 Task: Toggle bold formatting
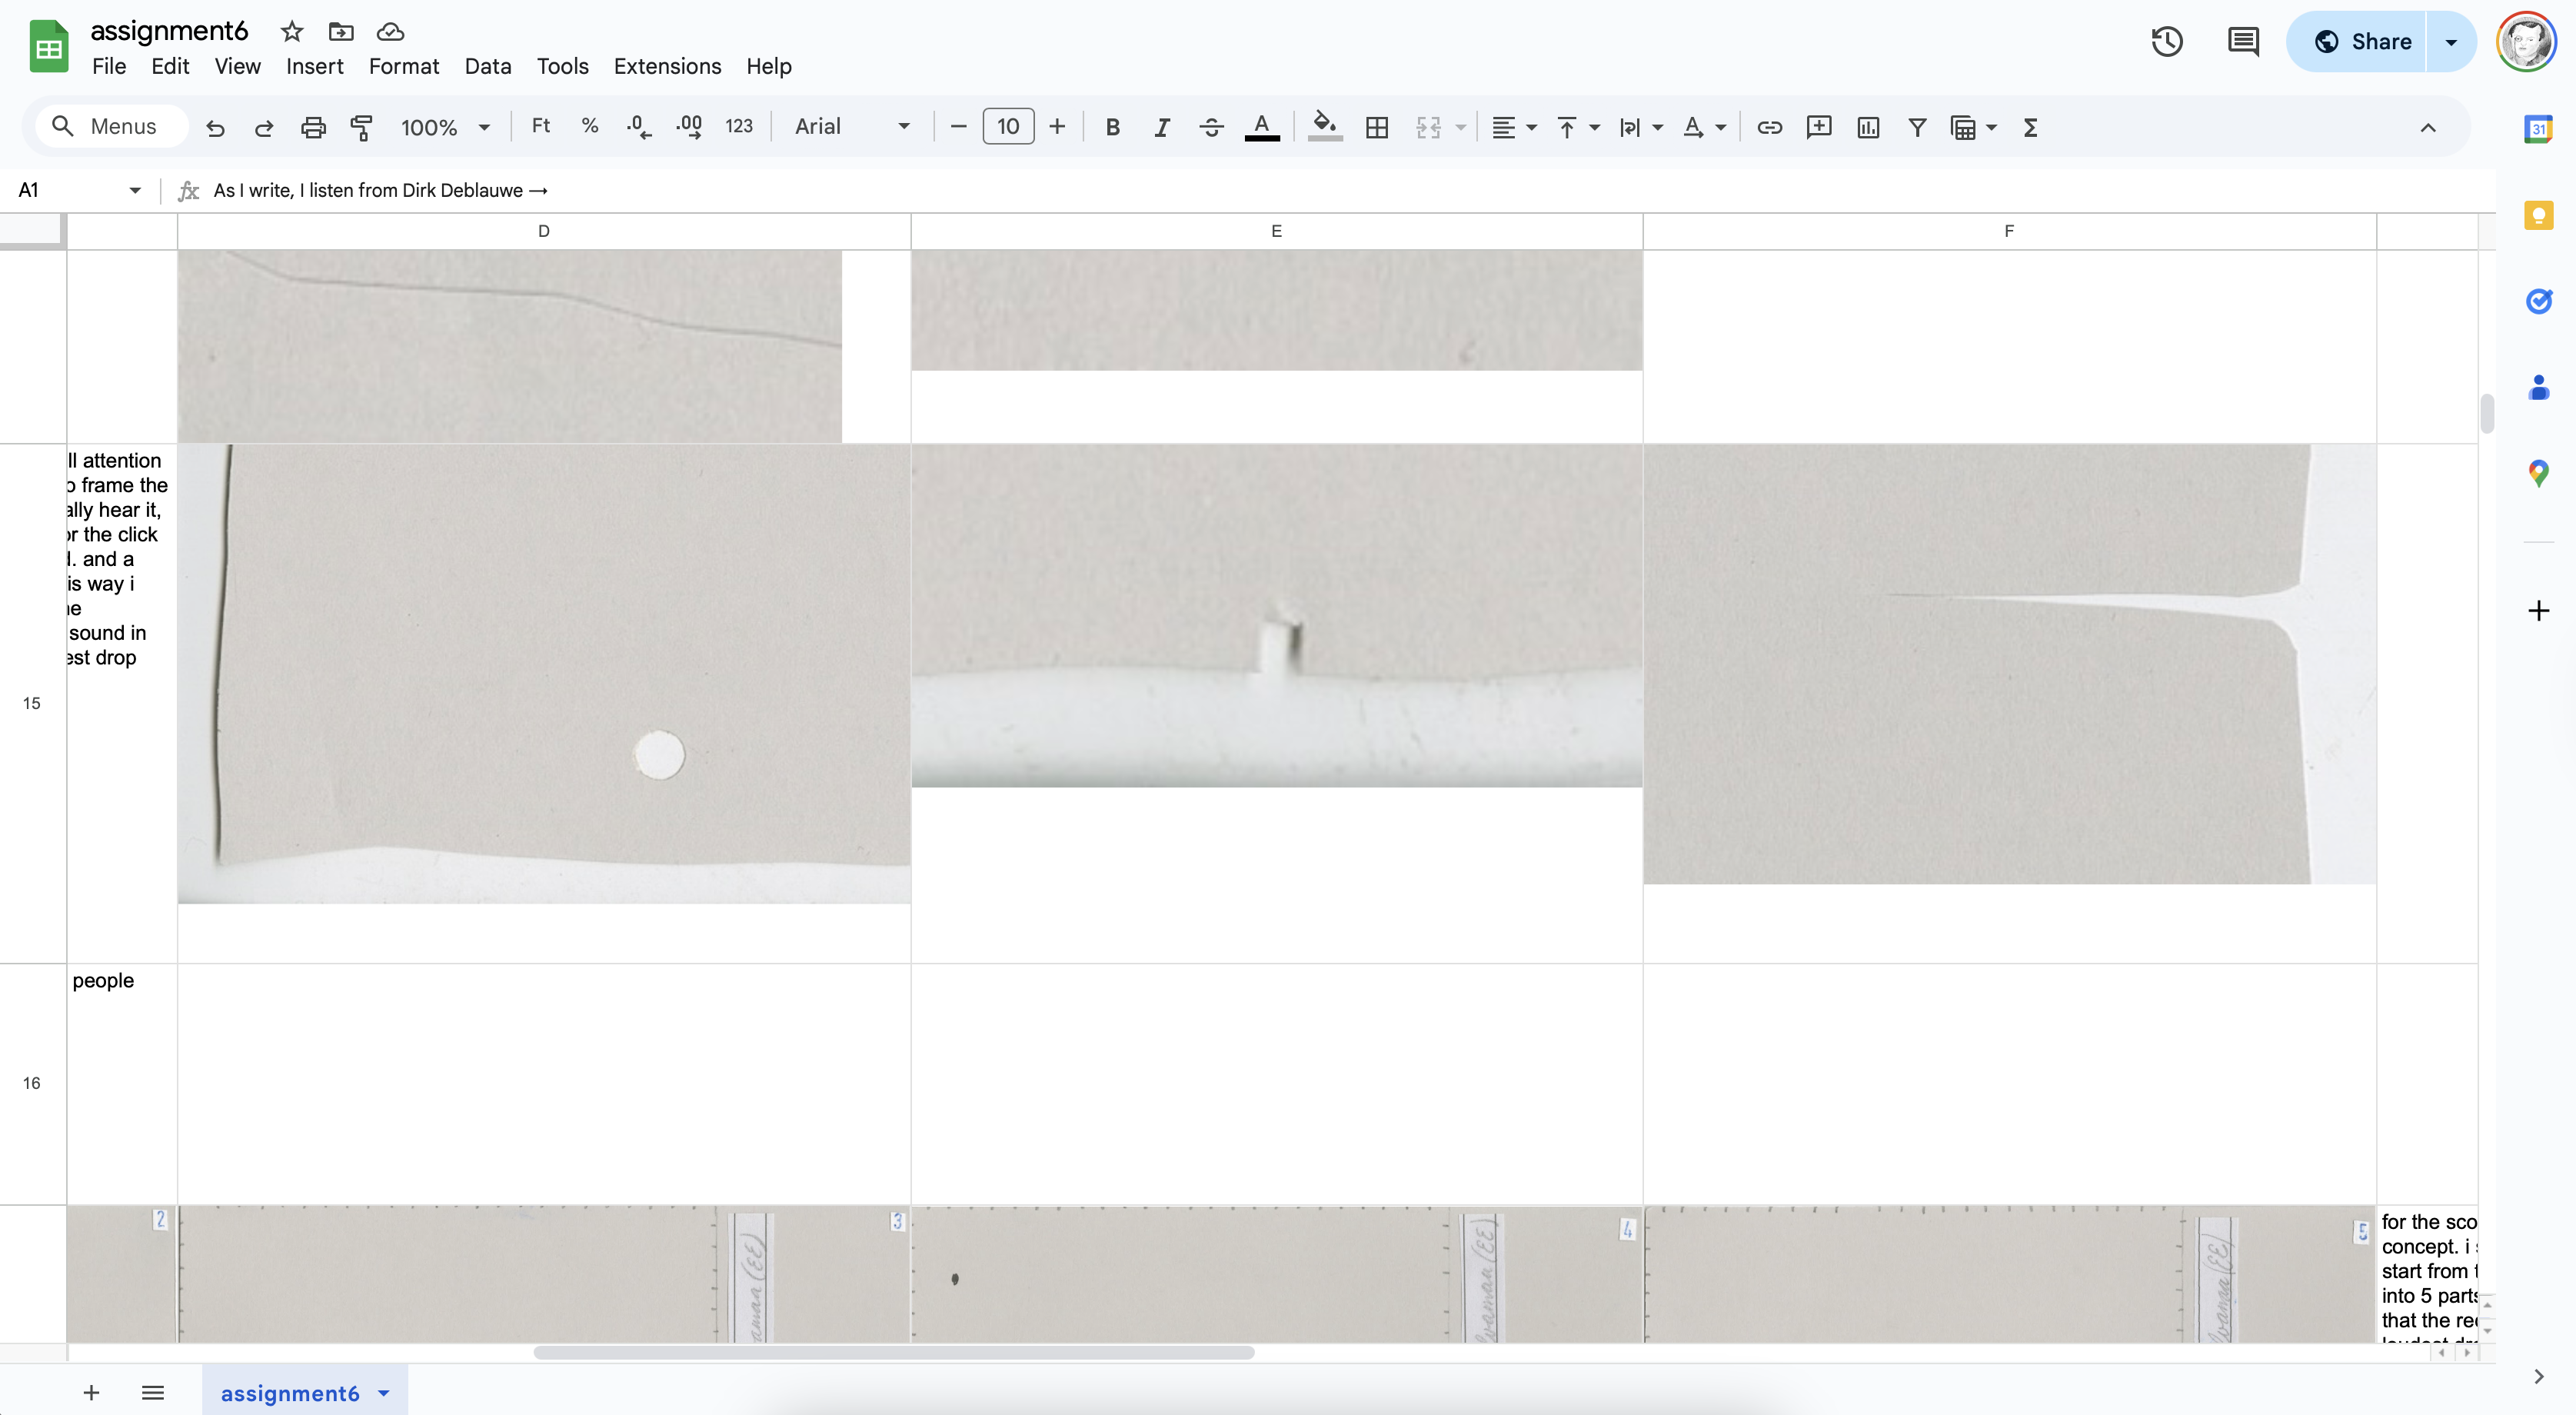(x=1112, y=127)
